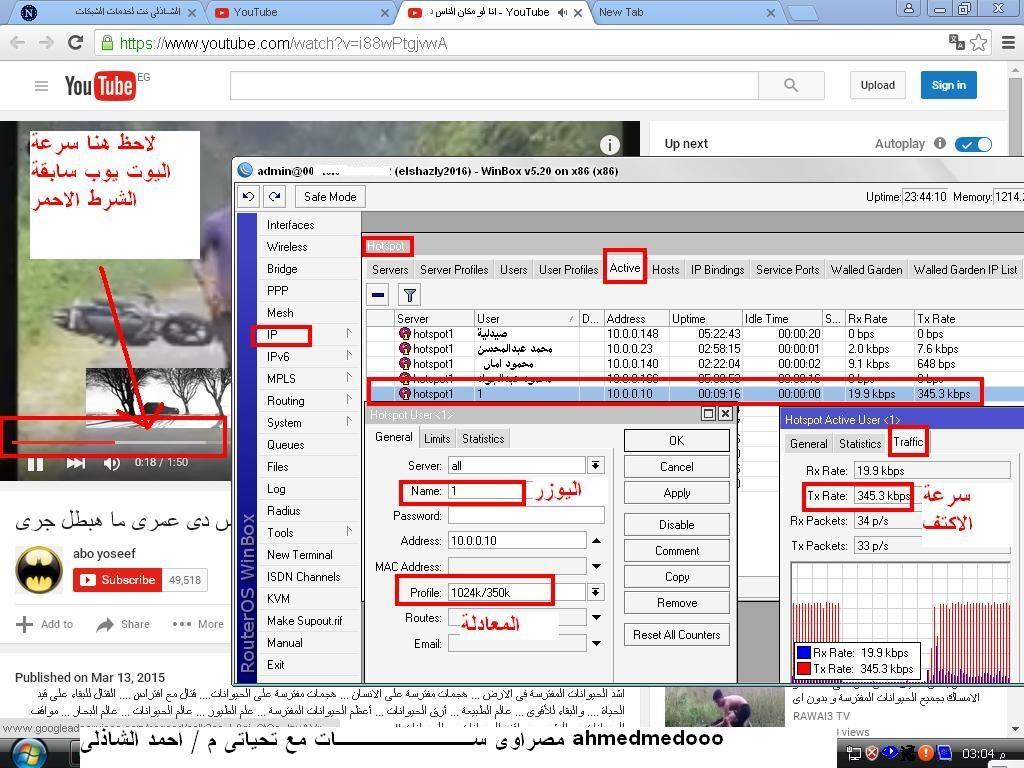This screenshot has height=768, width=1024.
Task: Select the Traffic tab in Active User
Action: [908, 442]
